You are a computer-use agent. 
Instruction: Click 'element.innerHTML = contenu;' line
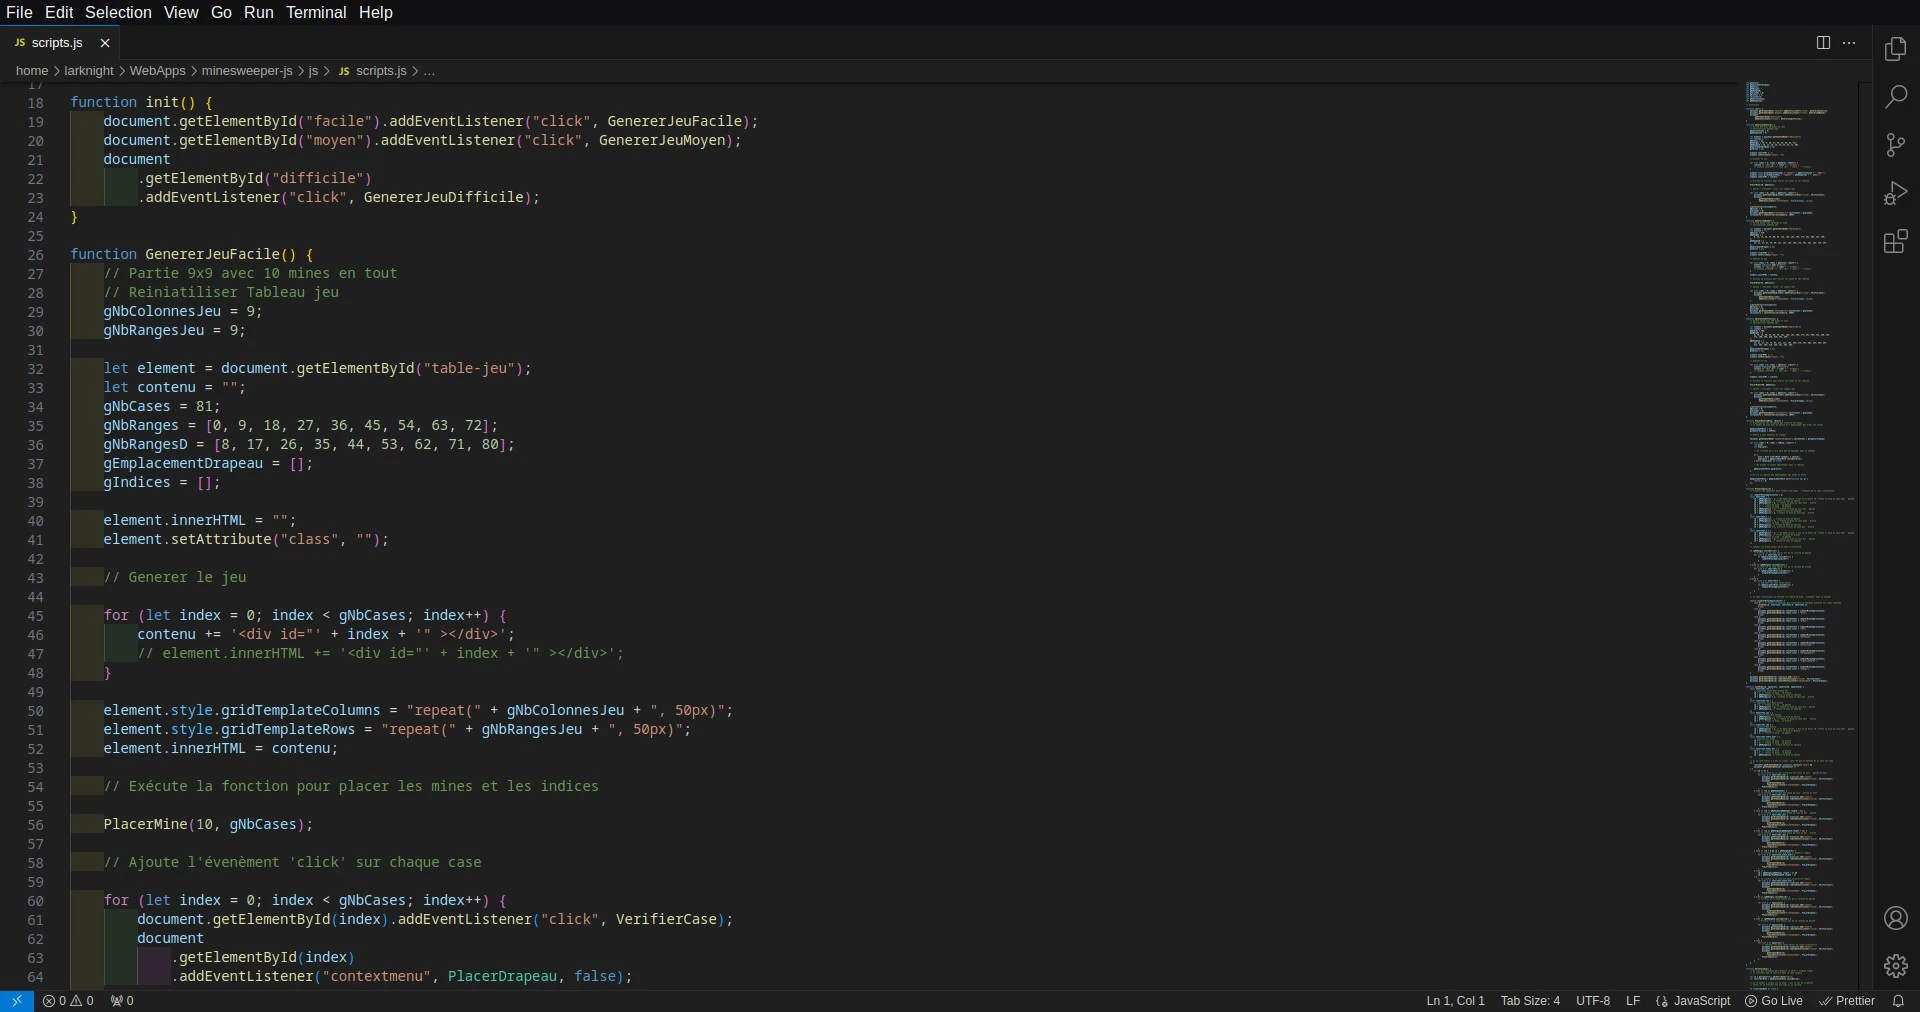[x=221, y=748]
